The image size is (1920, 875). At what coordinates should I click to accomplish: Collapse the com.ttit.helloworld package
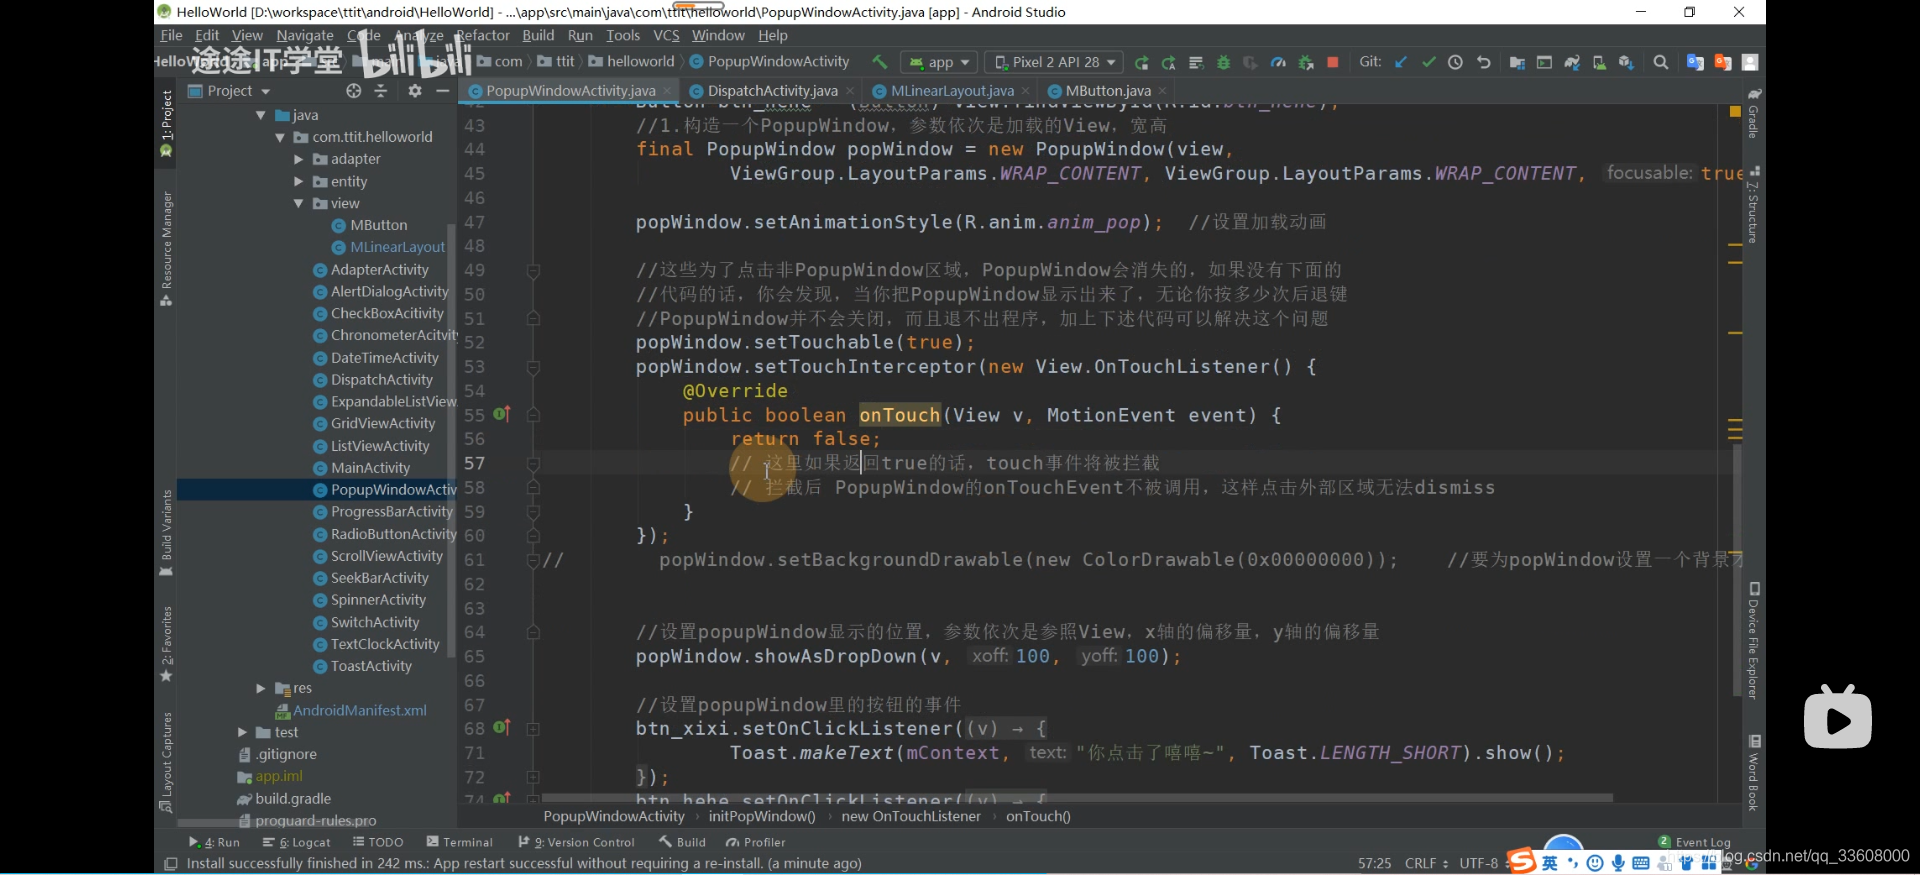pyautogui.click(x=280, y=137)
